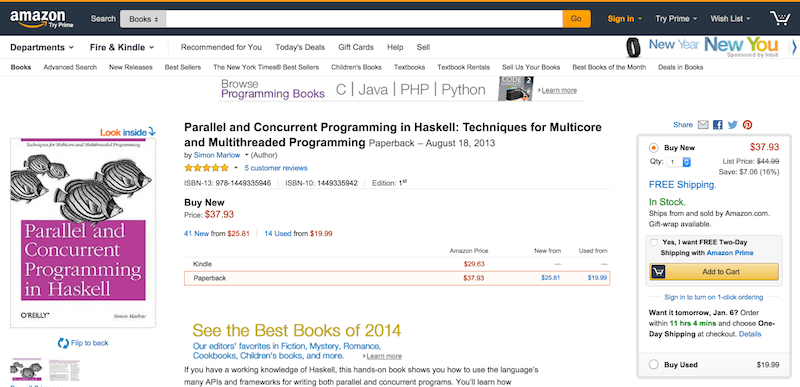Open the Qty quantity selector

(x=679, y=162)
